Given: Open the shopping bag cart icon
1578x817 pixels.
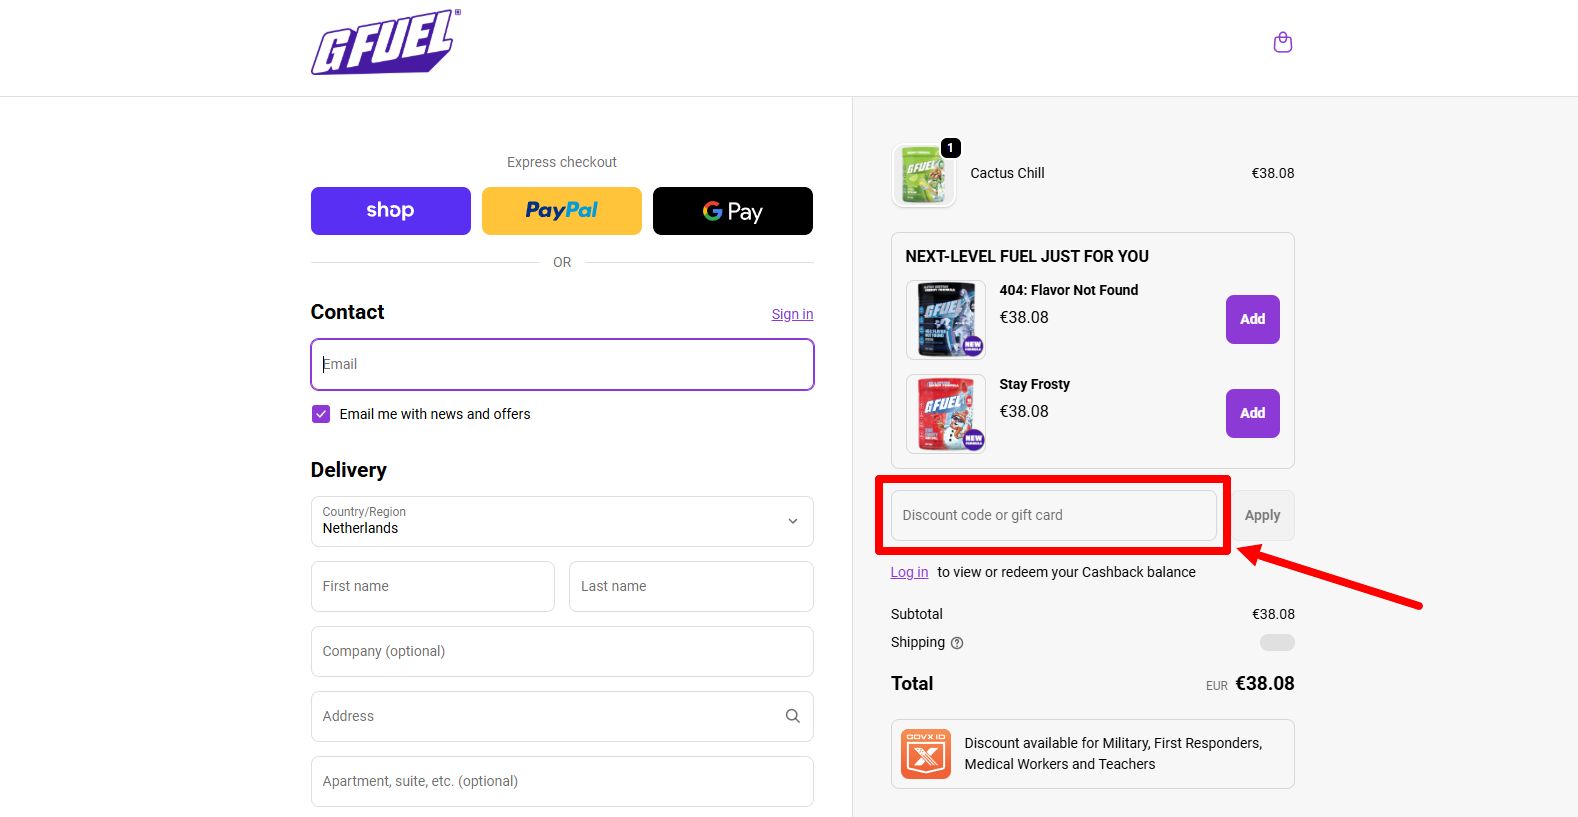Looking at the screenshot, I should (x=1283, y=43).
